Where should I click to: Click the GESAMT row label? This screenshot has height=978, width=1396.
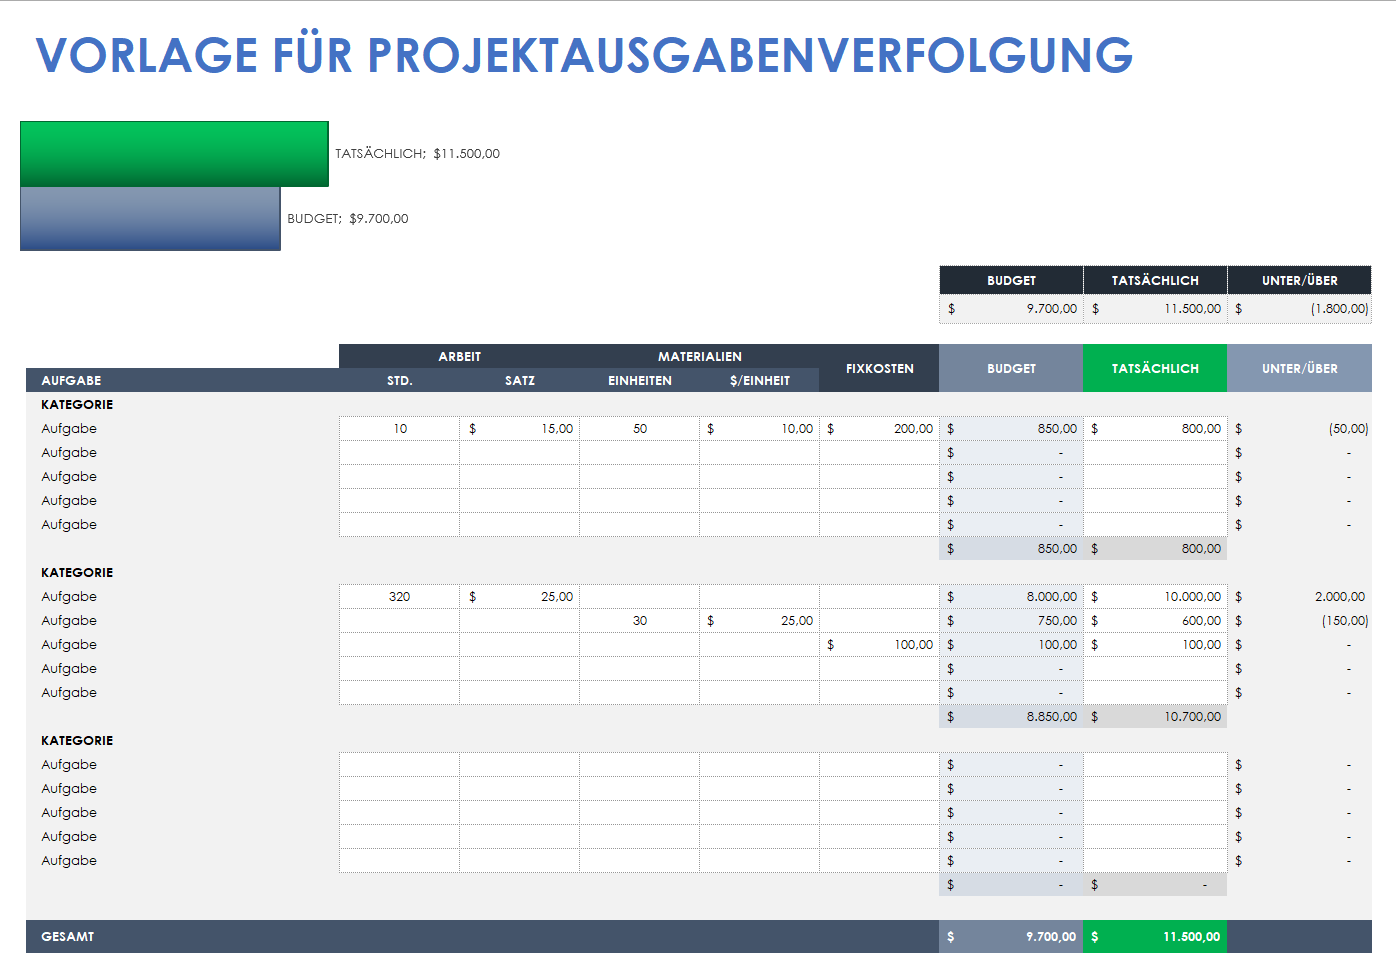67,937
